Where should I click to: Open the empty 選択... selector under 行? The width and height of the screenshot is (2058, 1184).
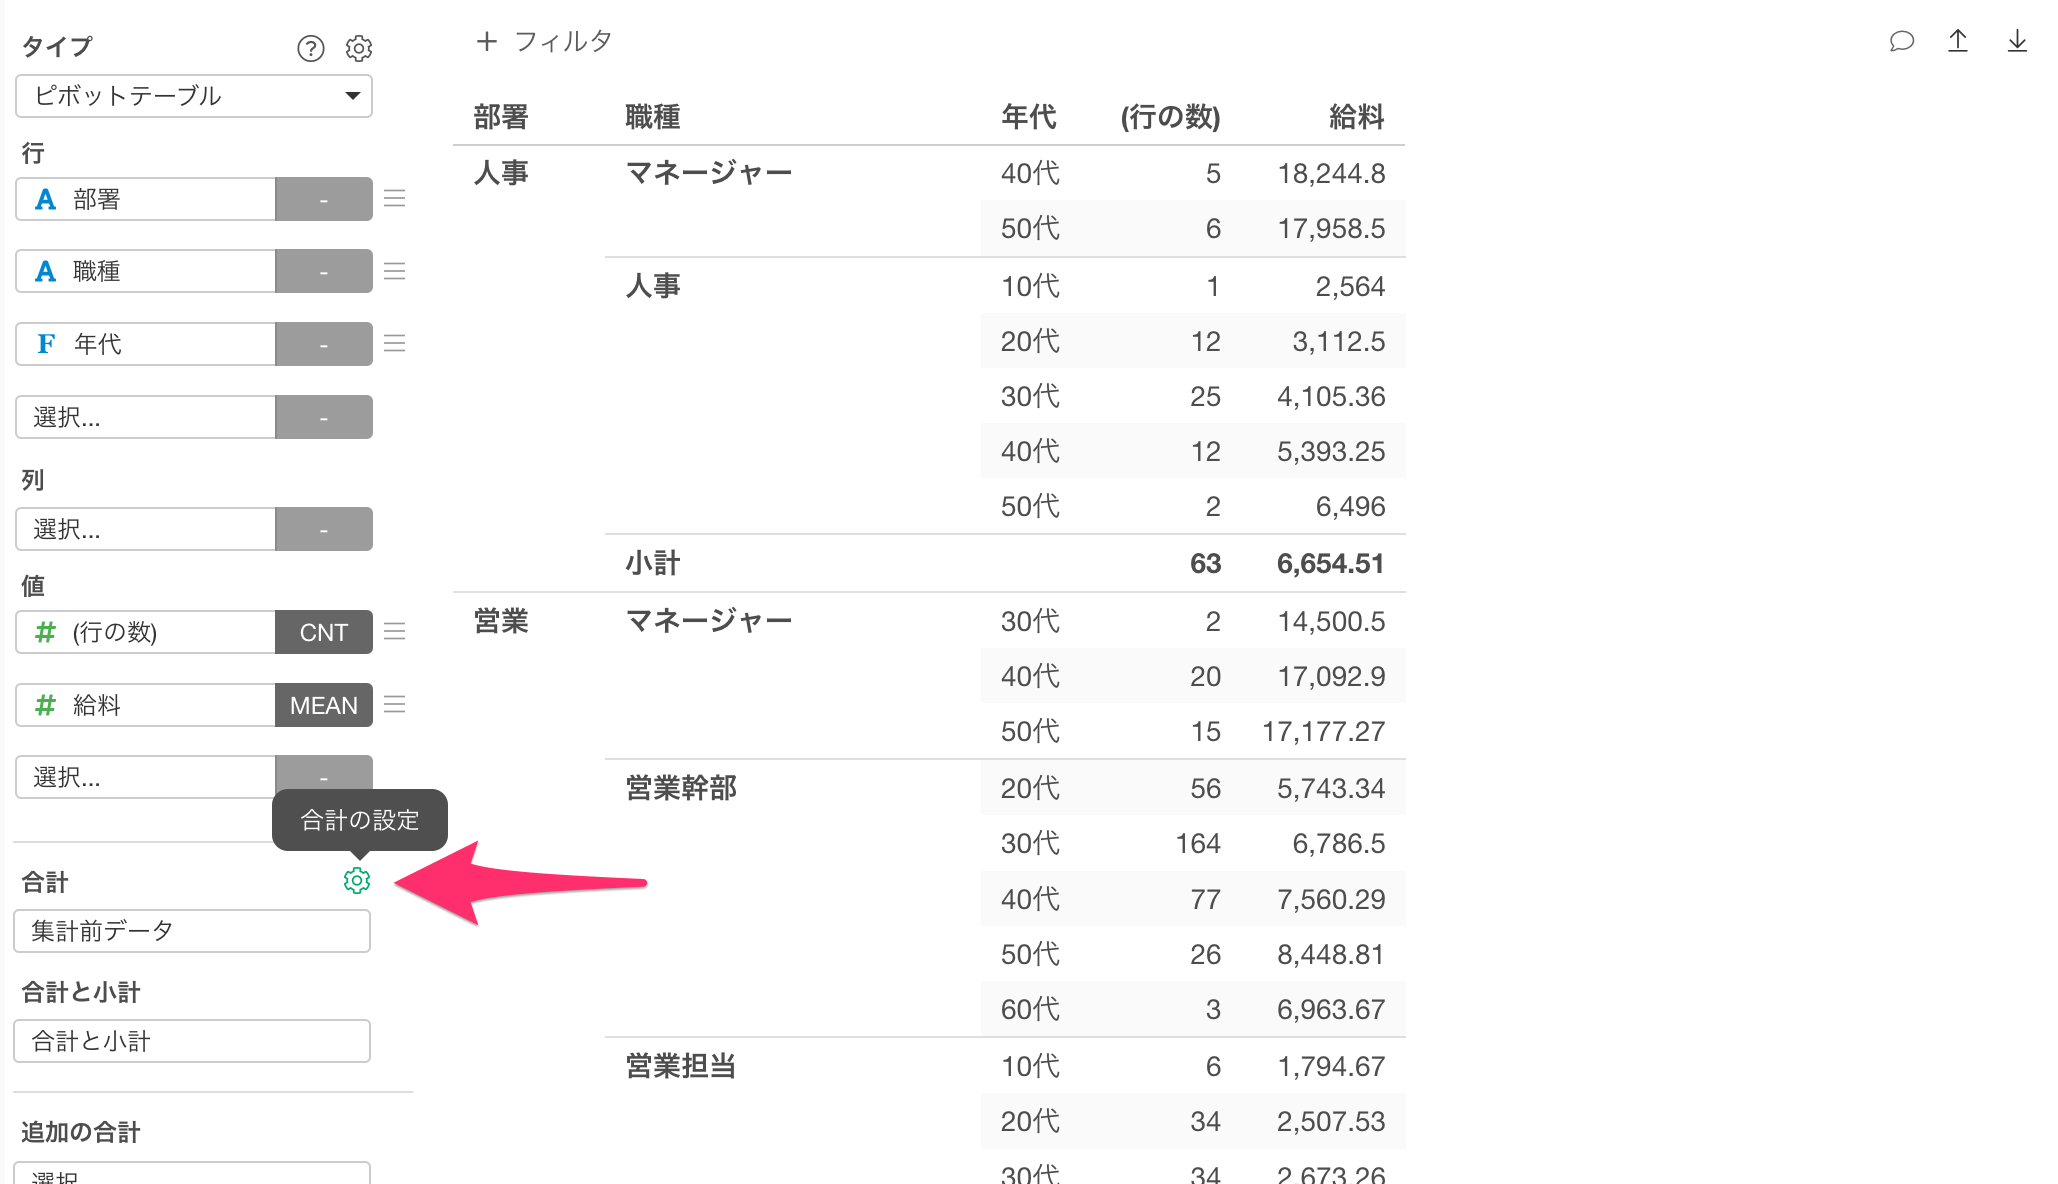[x=146, y=417]
